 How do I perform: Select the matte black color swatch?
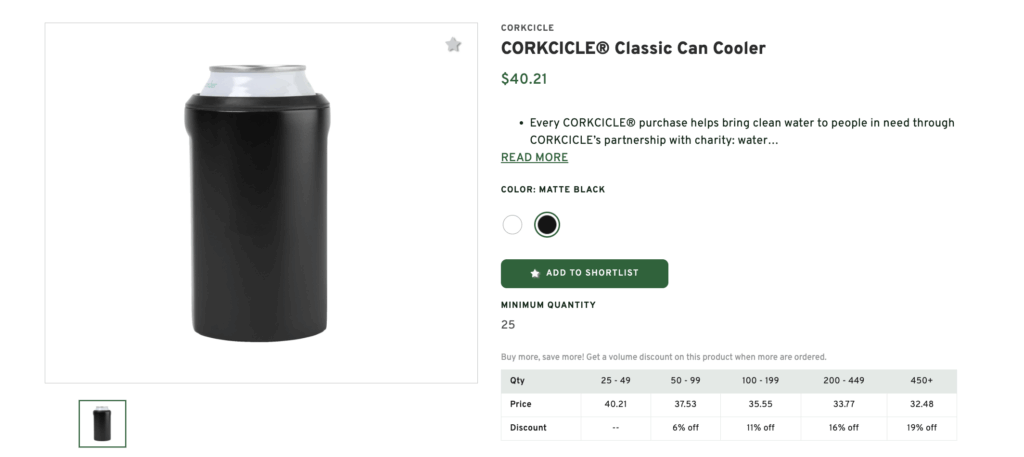(546, 225)
